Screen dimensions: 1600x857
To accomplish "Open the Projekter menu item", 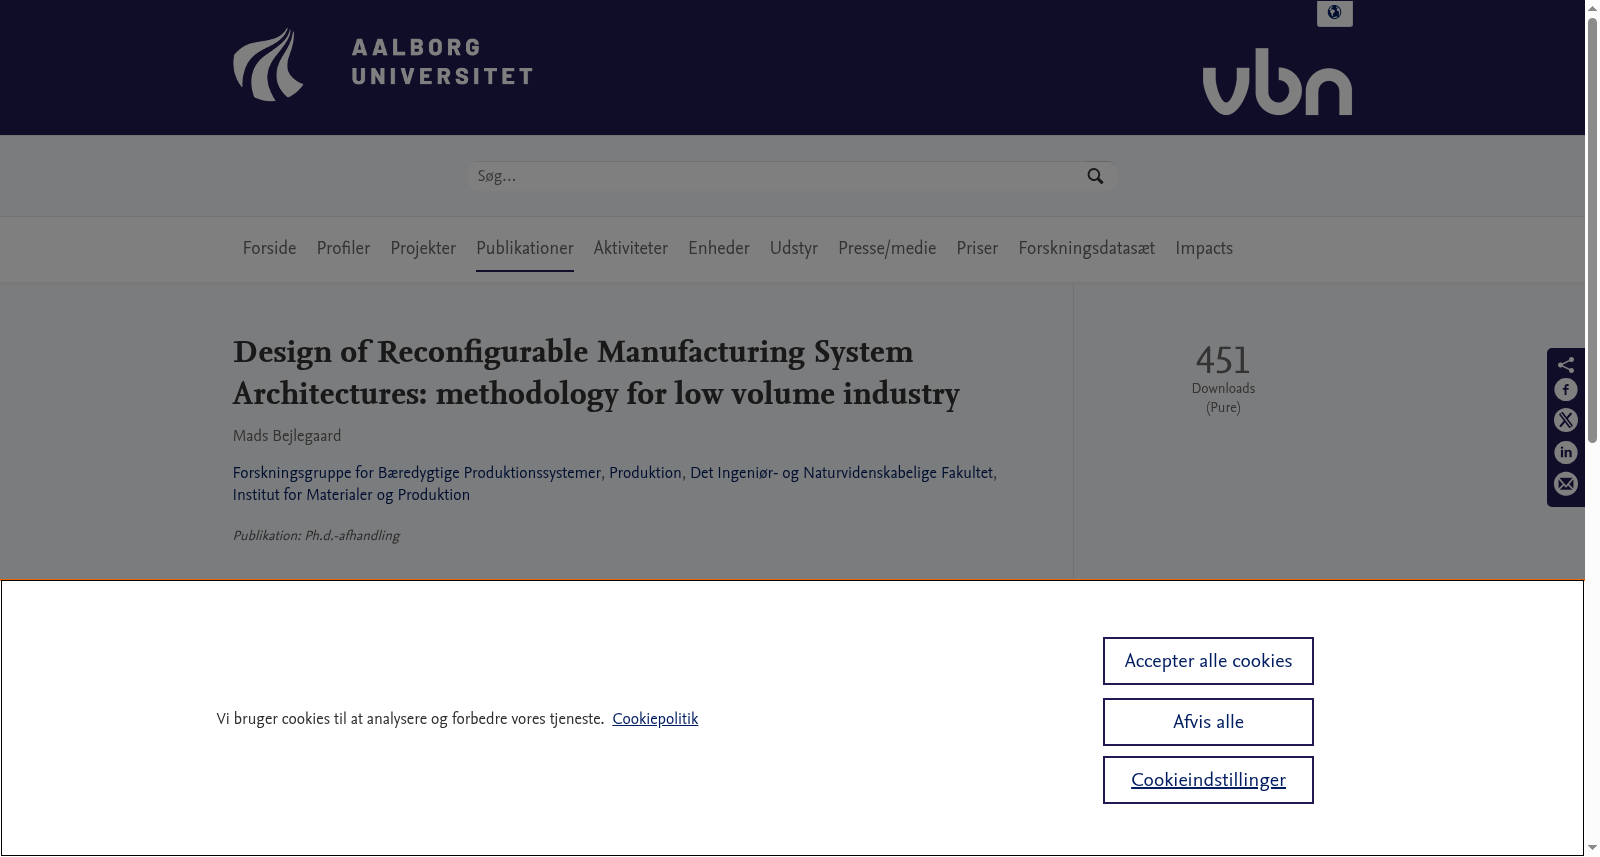I will [x=423, y=248].
